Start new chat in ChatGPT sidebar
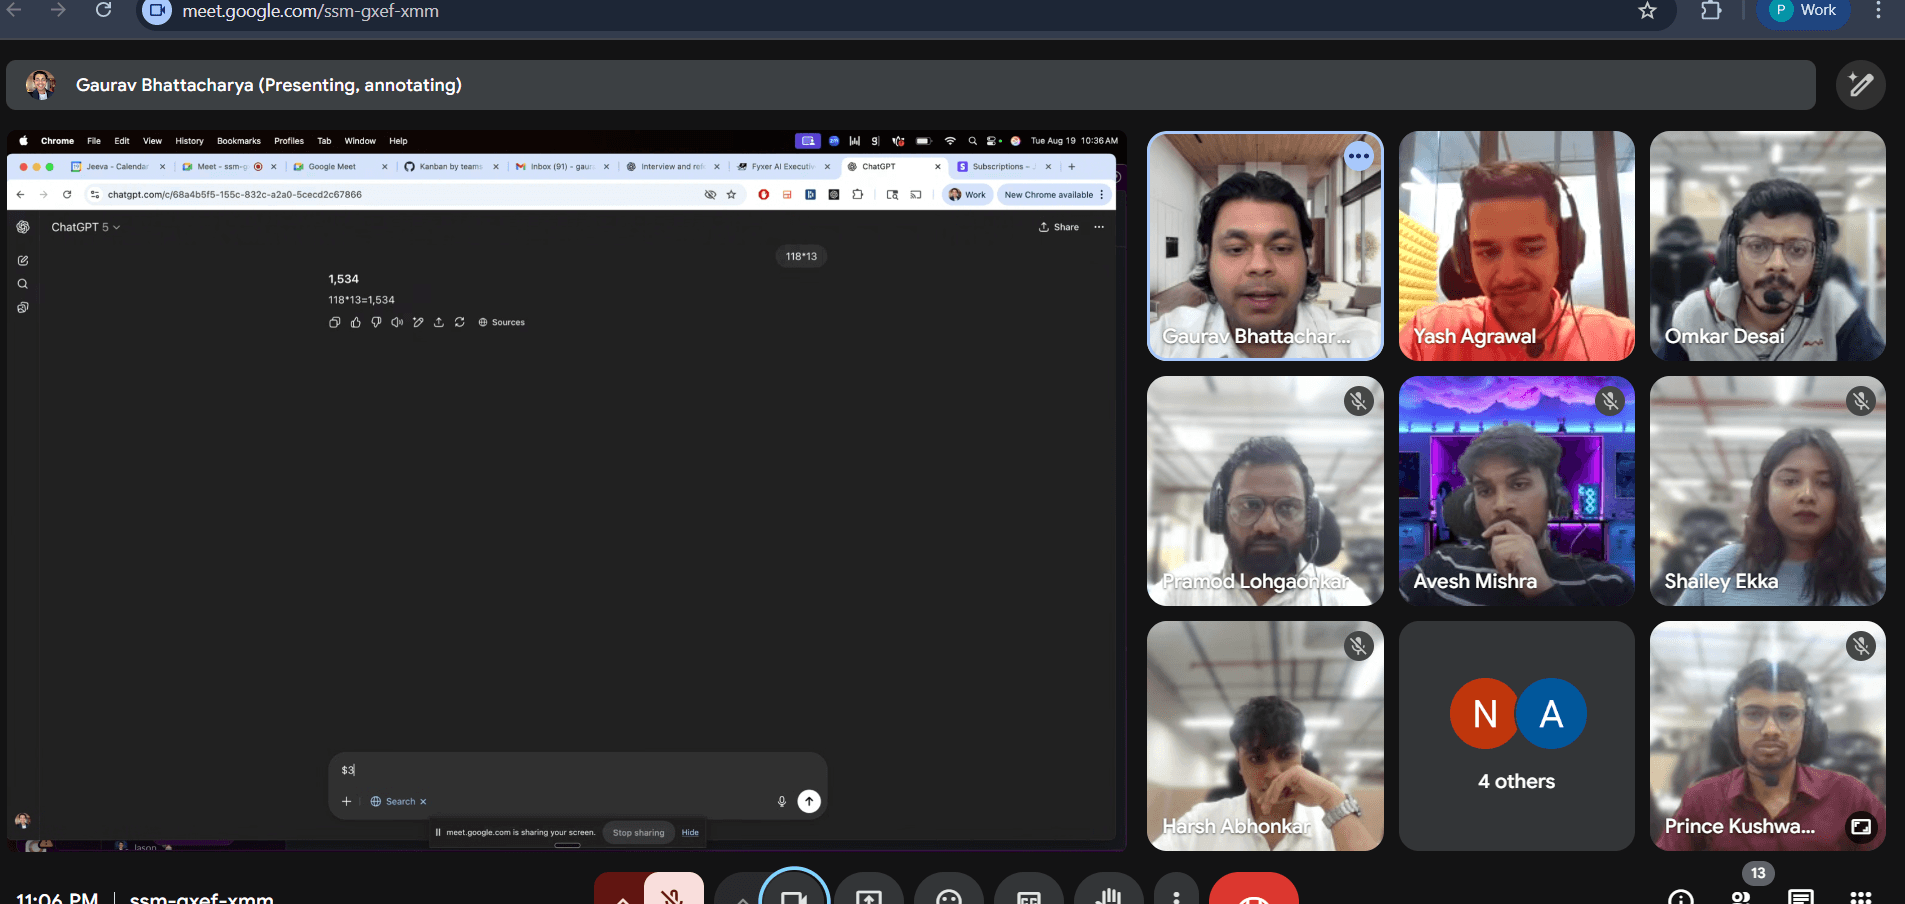This screenshot has height=904, width=1905. point(23,260)
